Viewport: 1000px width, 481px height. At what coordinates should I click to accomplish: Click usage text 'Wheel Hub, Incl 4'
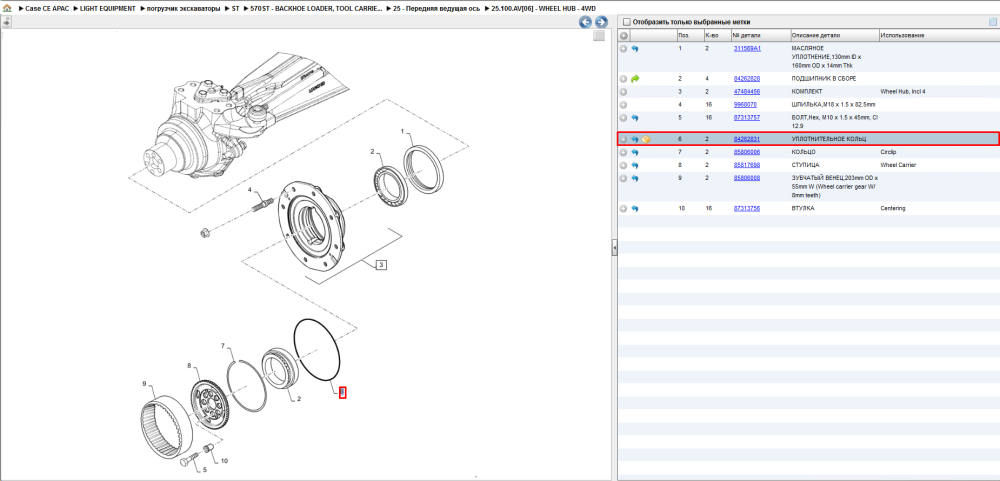click(x=902, y=92)
